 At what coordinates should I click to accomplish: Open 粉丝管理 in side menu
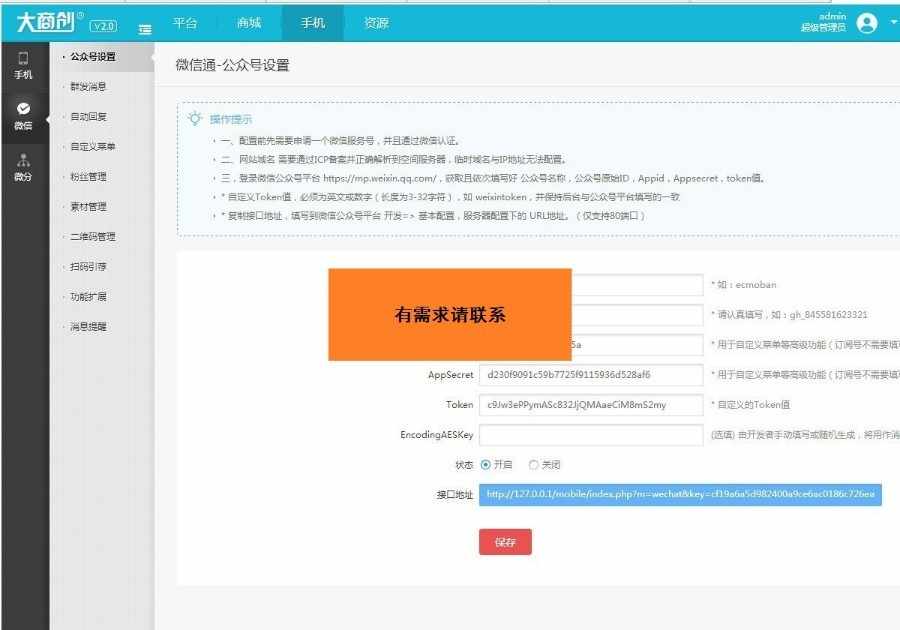click(x=88, y=177)
